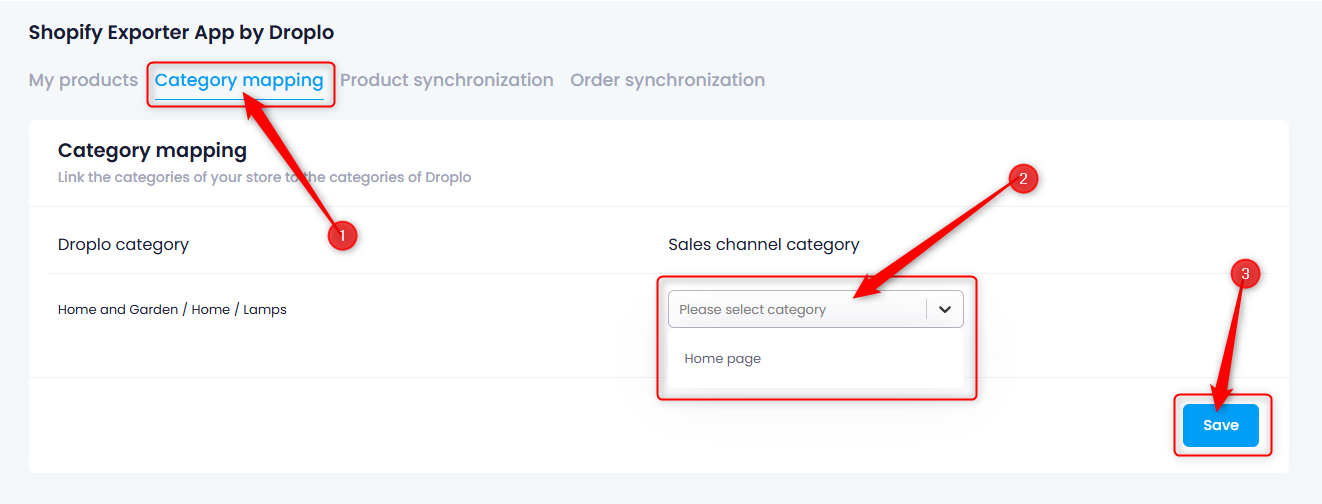Click the 'Droplo category' column header

click(123, 244)
